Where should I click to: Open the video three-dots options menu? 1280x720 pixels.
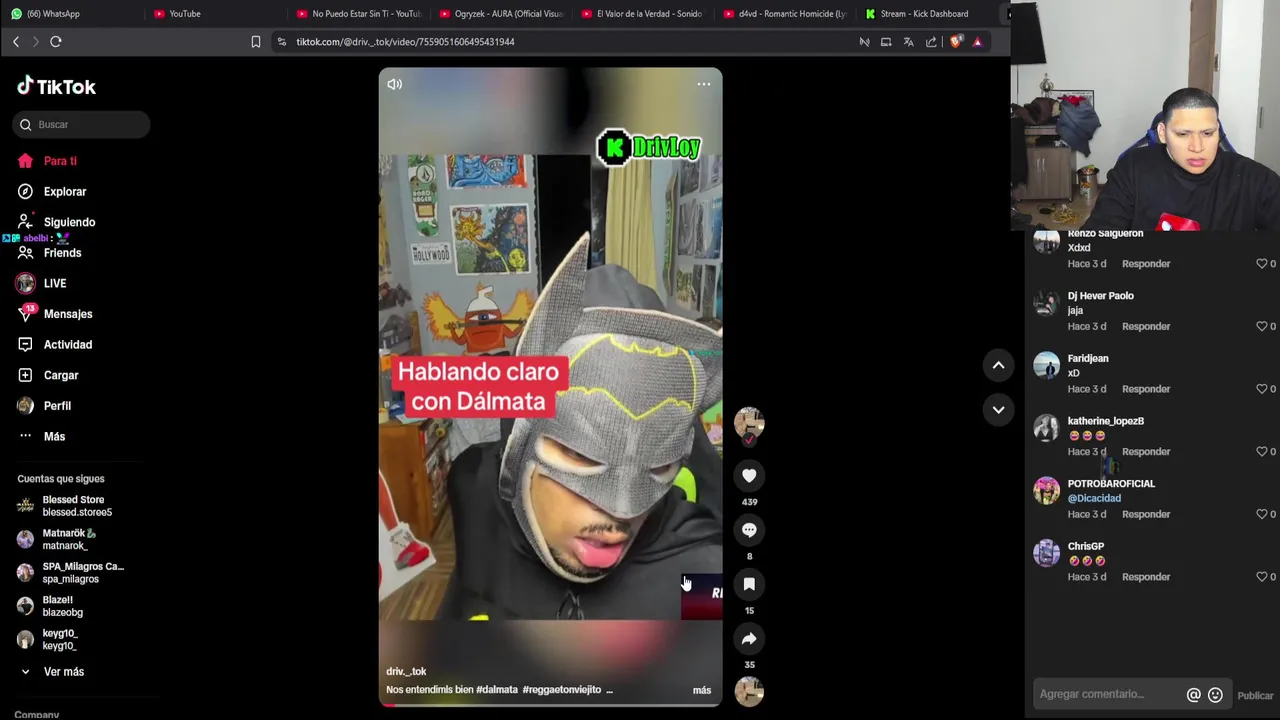point(704,84)
